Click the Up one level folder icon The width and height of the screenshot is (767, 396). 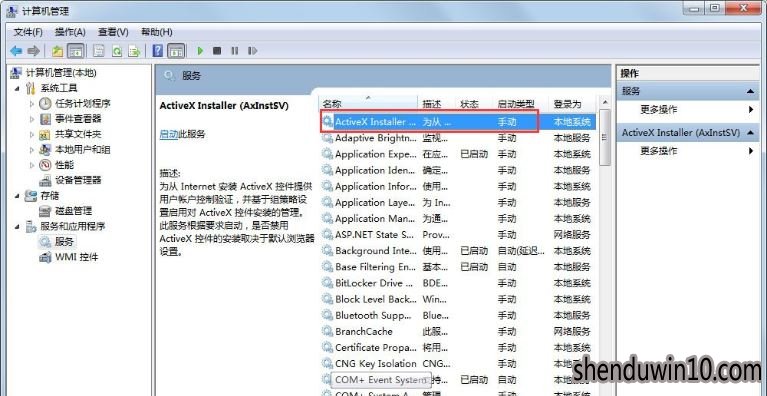tap(58, 51)
